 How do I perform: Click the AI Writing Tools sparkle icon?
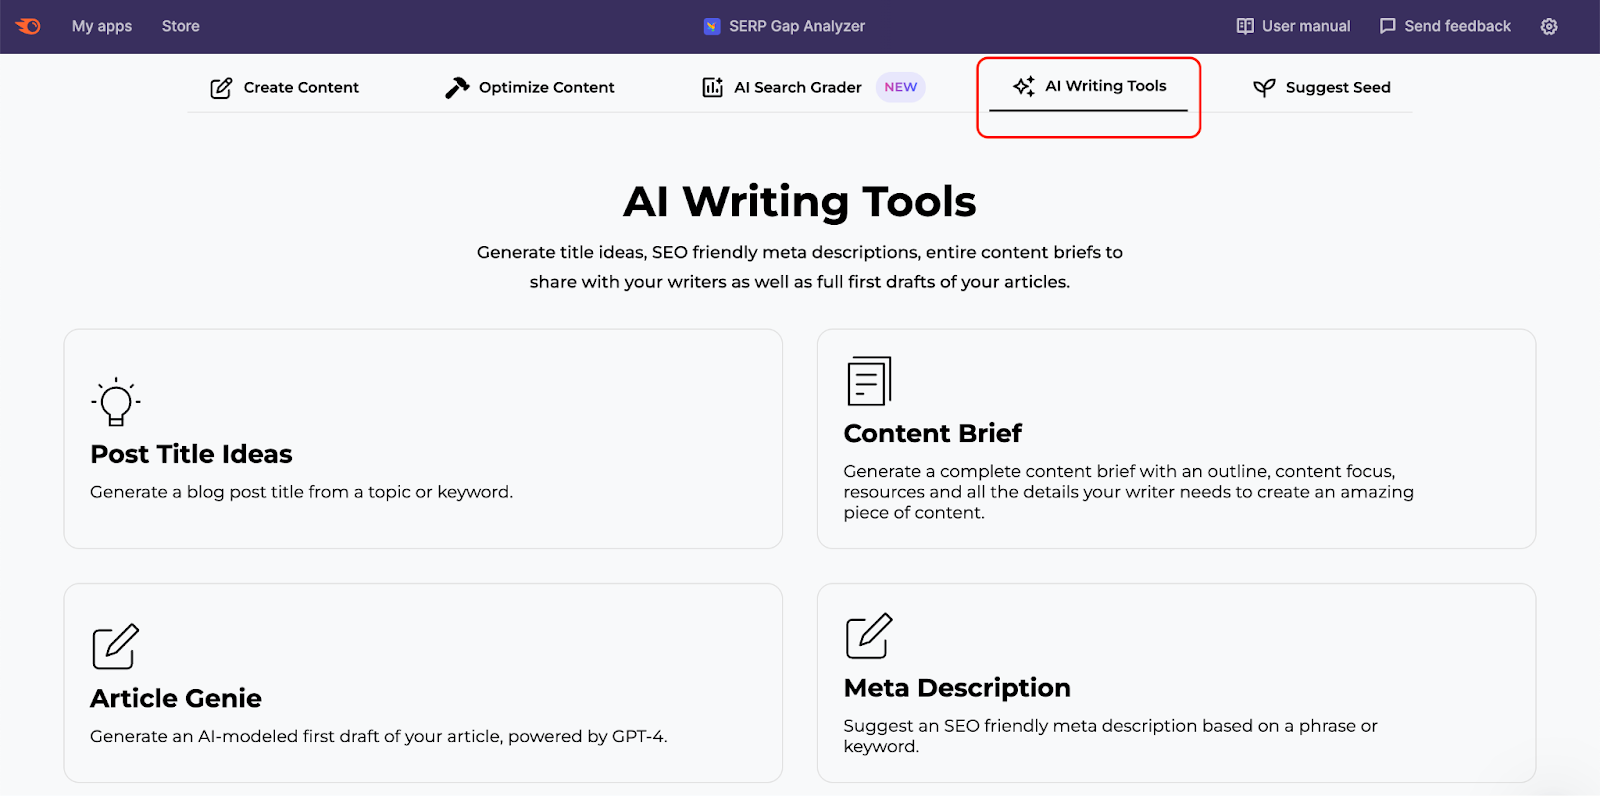(1024, 86)
